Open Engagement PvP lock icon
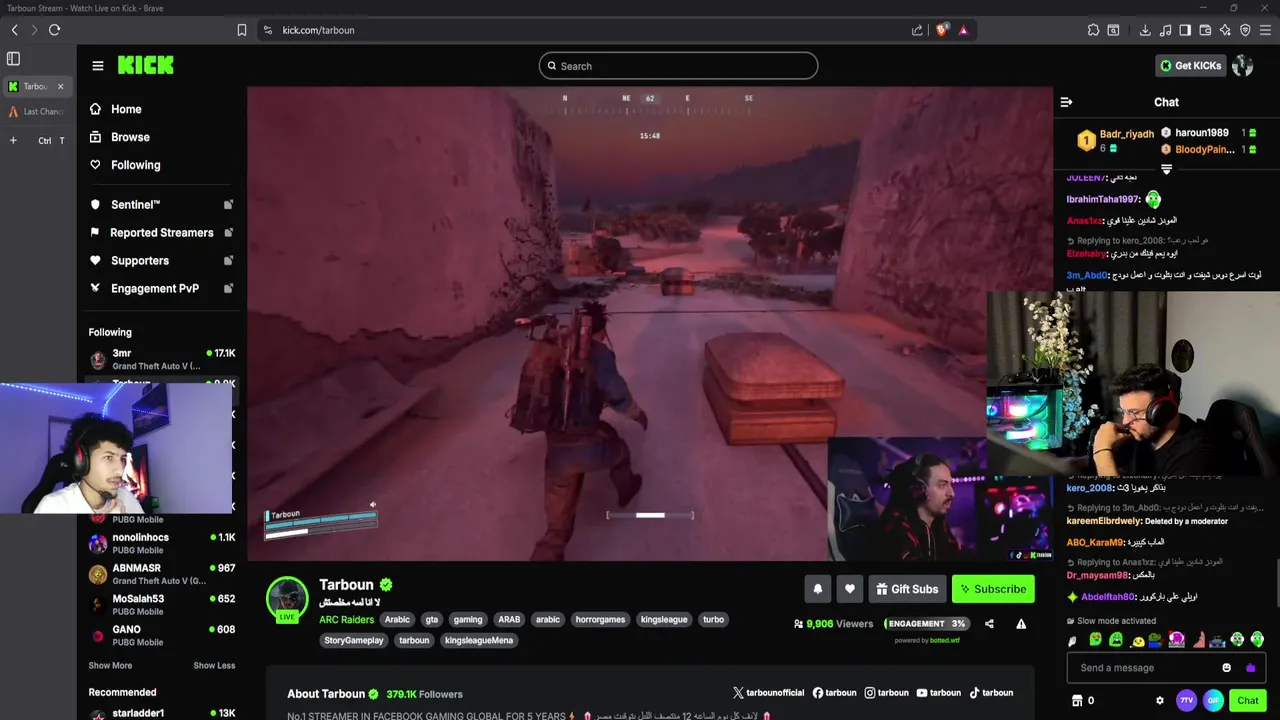 click(228, 289)
